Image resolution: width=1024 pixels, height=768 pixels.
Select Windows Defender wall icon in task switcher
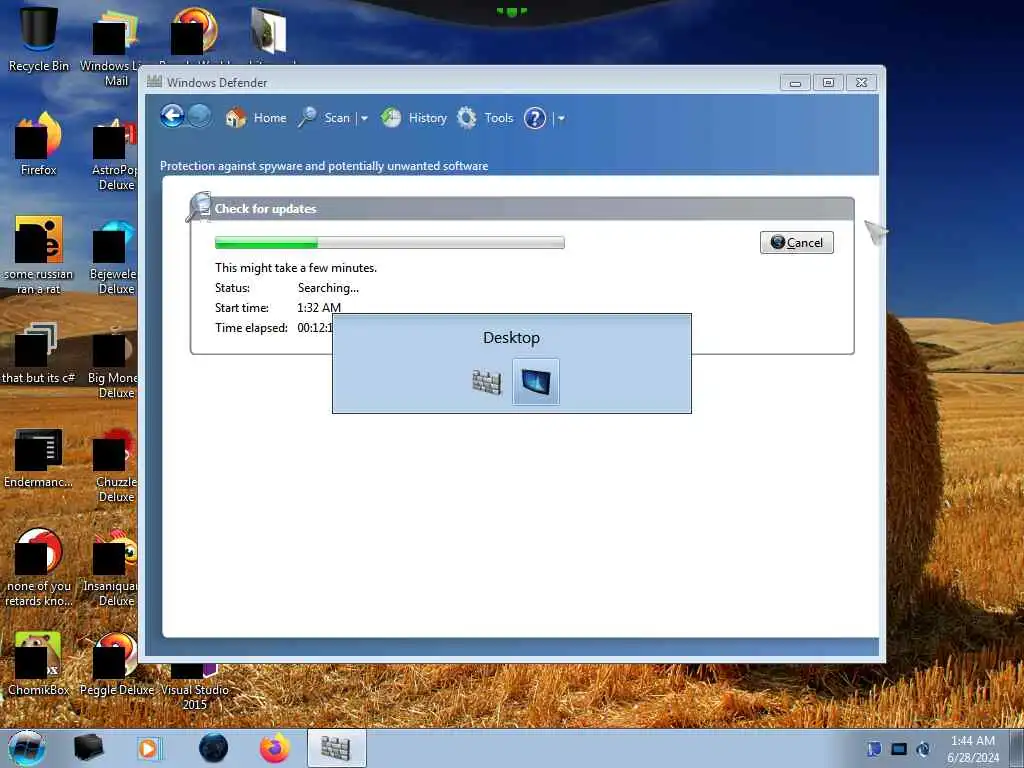pos(487,382)
